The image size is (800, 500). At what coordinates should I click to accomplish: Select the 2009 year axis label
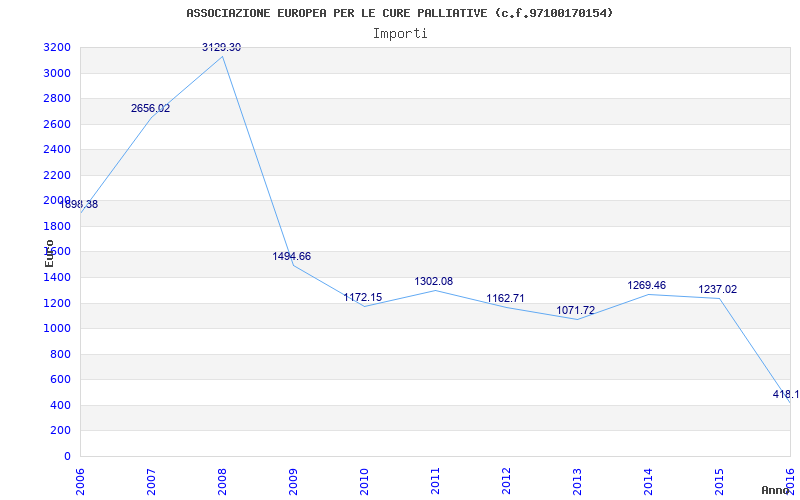pos(293,481)
